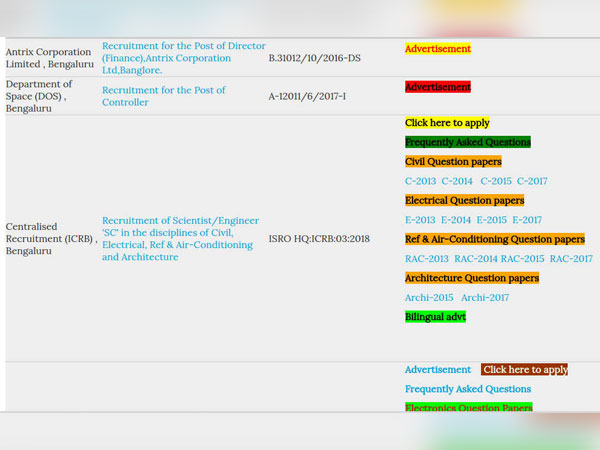Screen dimensions: 600x450
Task: Click the Electrical Question papers label
Action: 465,201
